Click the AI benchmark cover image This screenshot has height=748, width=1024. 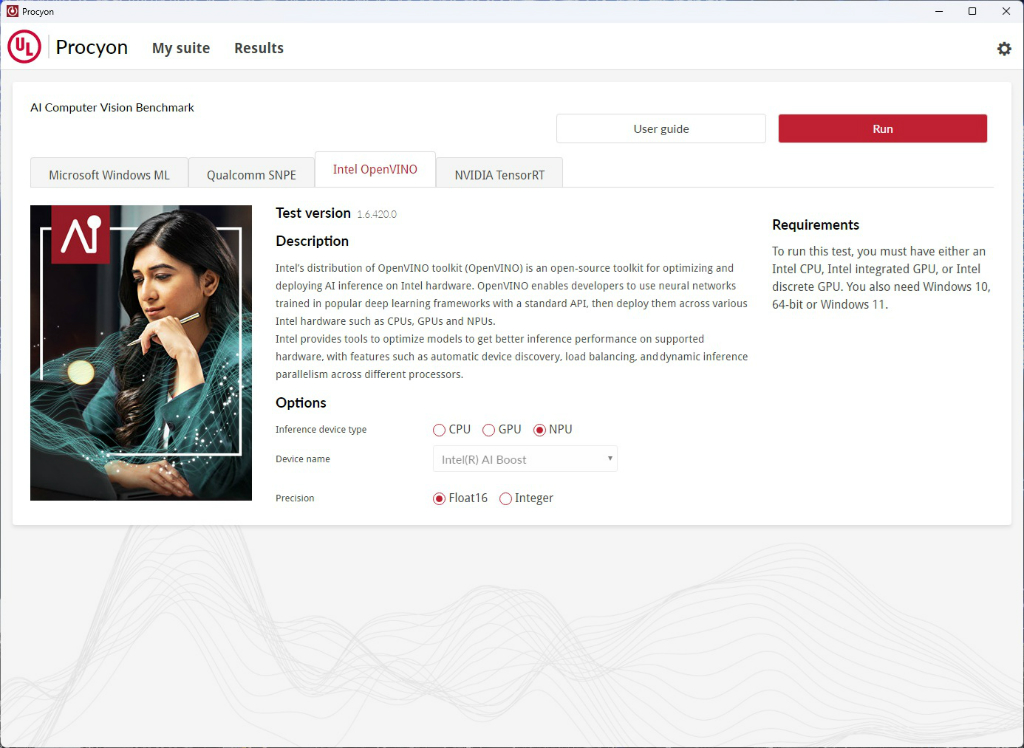pyautogui.click(x=141, y=353)
